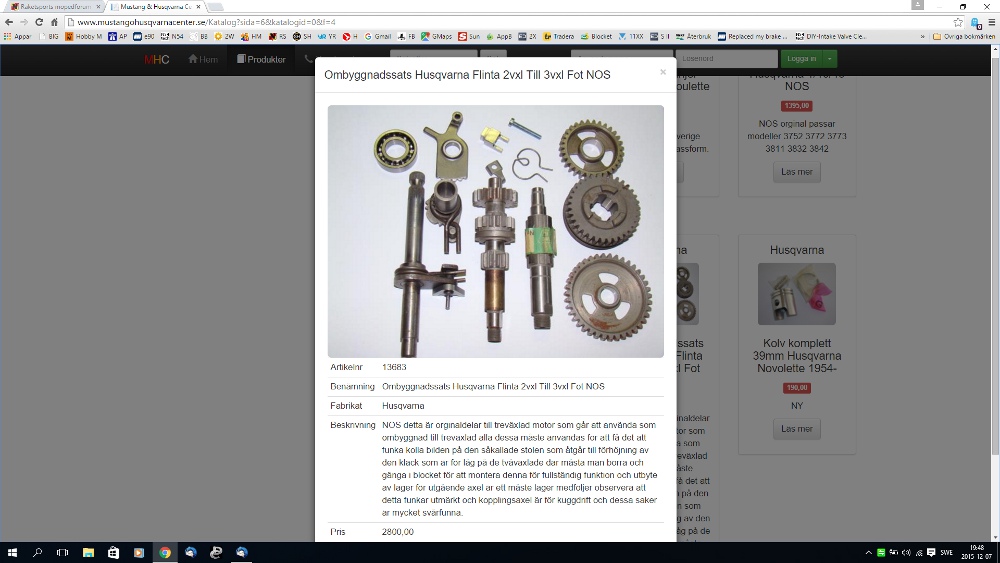This screenshot has height=563, width=1000.
Task: Click the MHC site logo
Action: click(156, 59)
